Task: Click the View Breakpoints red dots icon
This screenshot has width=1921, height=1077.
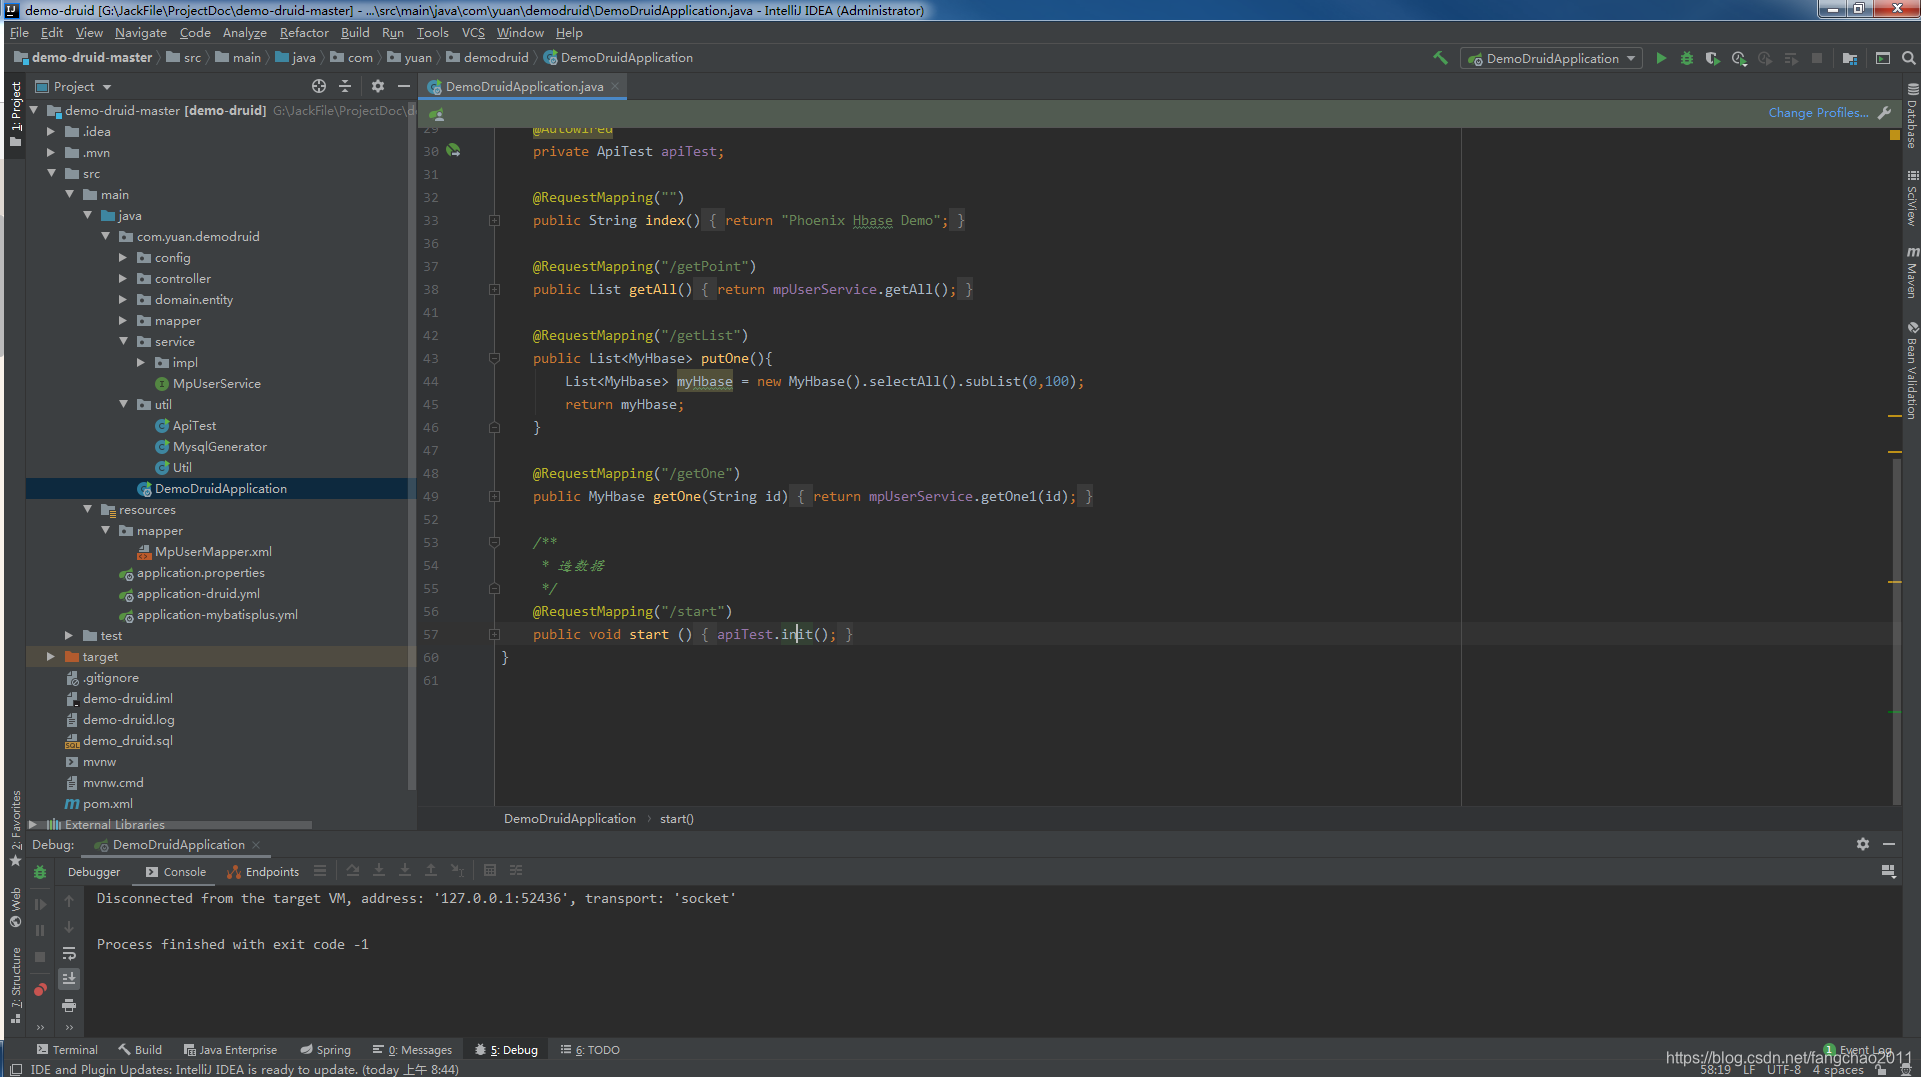Action: [40, 989]
